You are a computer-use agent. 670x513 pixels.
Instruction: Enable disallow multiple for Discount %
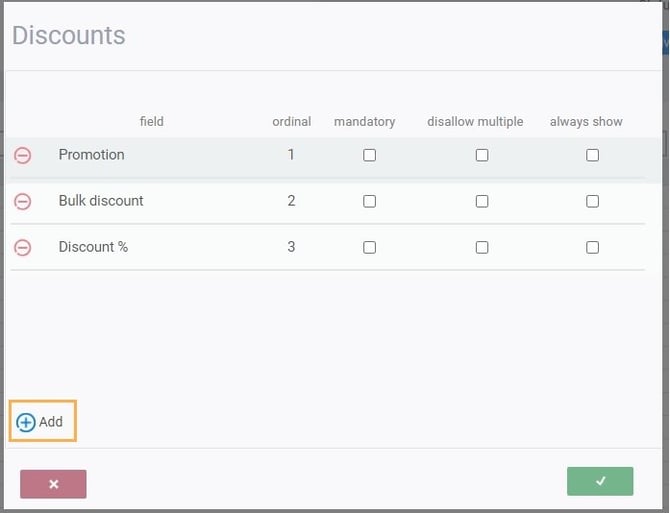pyautogui.click(x=482, y=247)
